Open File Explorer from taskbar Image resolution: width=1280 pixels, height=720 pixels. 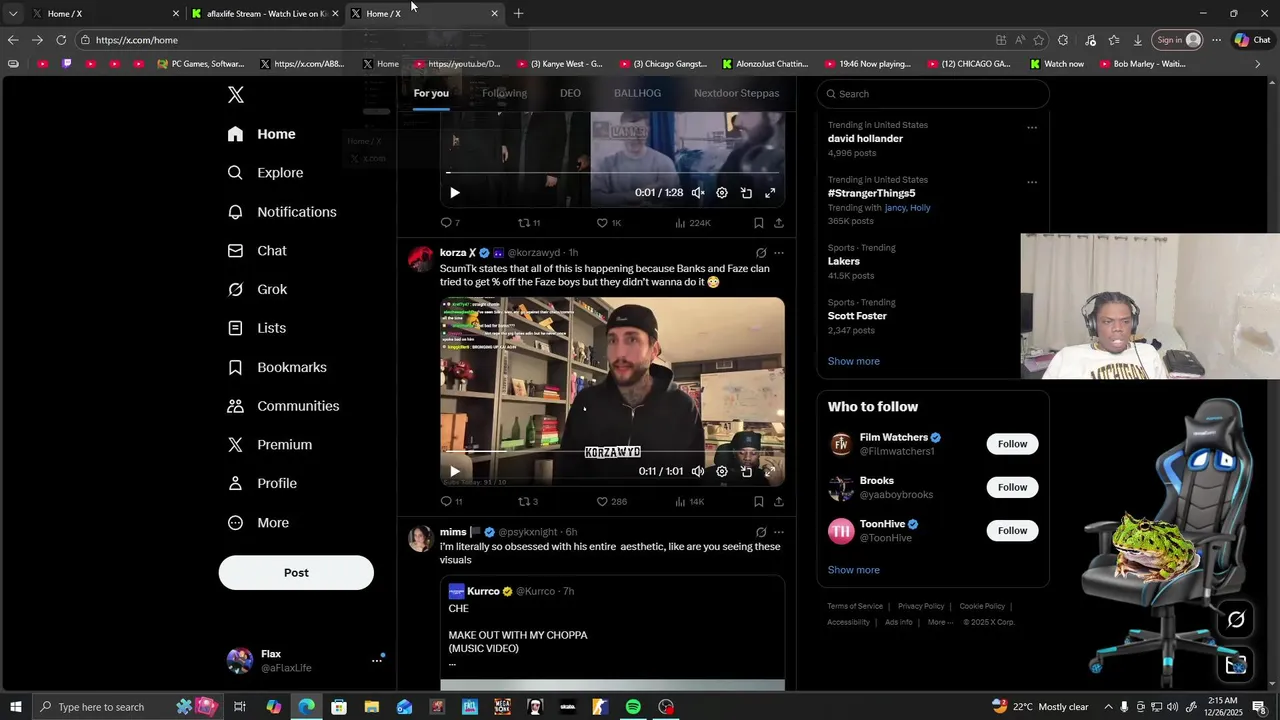point(371,707)
